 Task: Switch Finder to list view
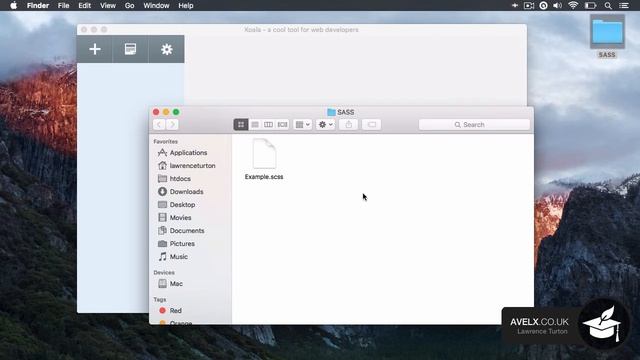click(255, 124)
